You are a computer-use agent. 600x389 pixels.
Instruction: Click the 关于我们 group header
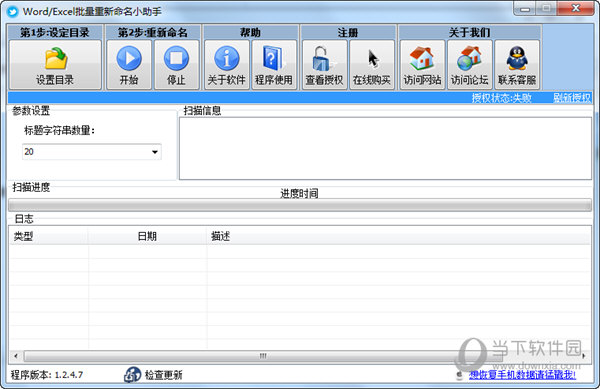[x=470, y=33]
